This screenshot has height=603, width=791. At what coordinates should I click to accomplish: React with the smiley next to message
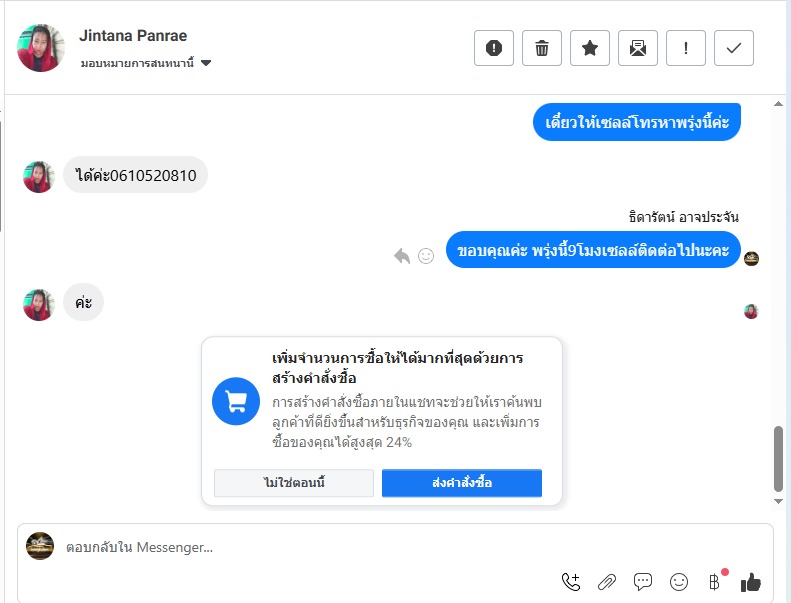tap(426, 256)
